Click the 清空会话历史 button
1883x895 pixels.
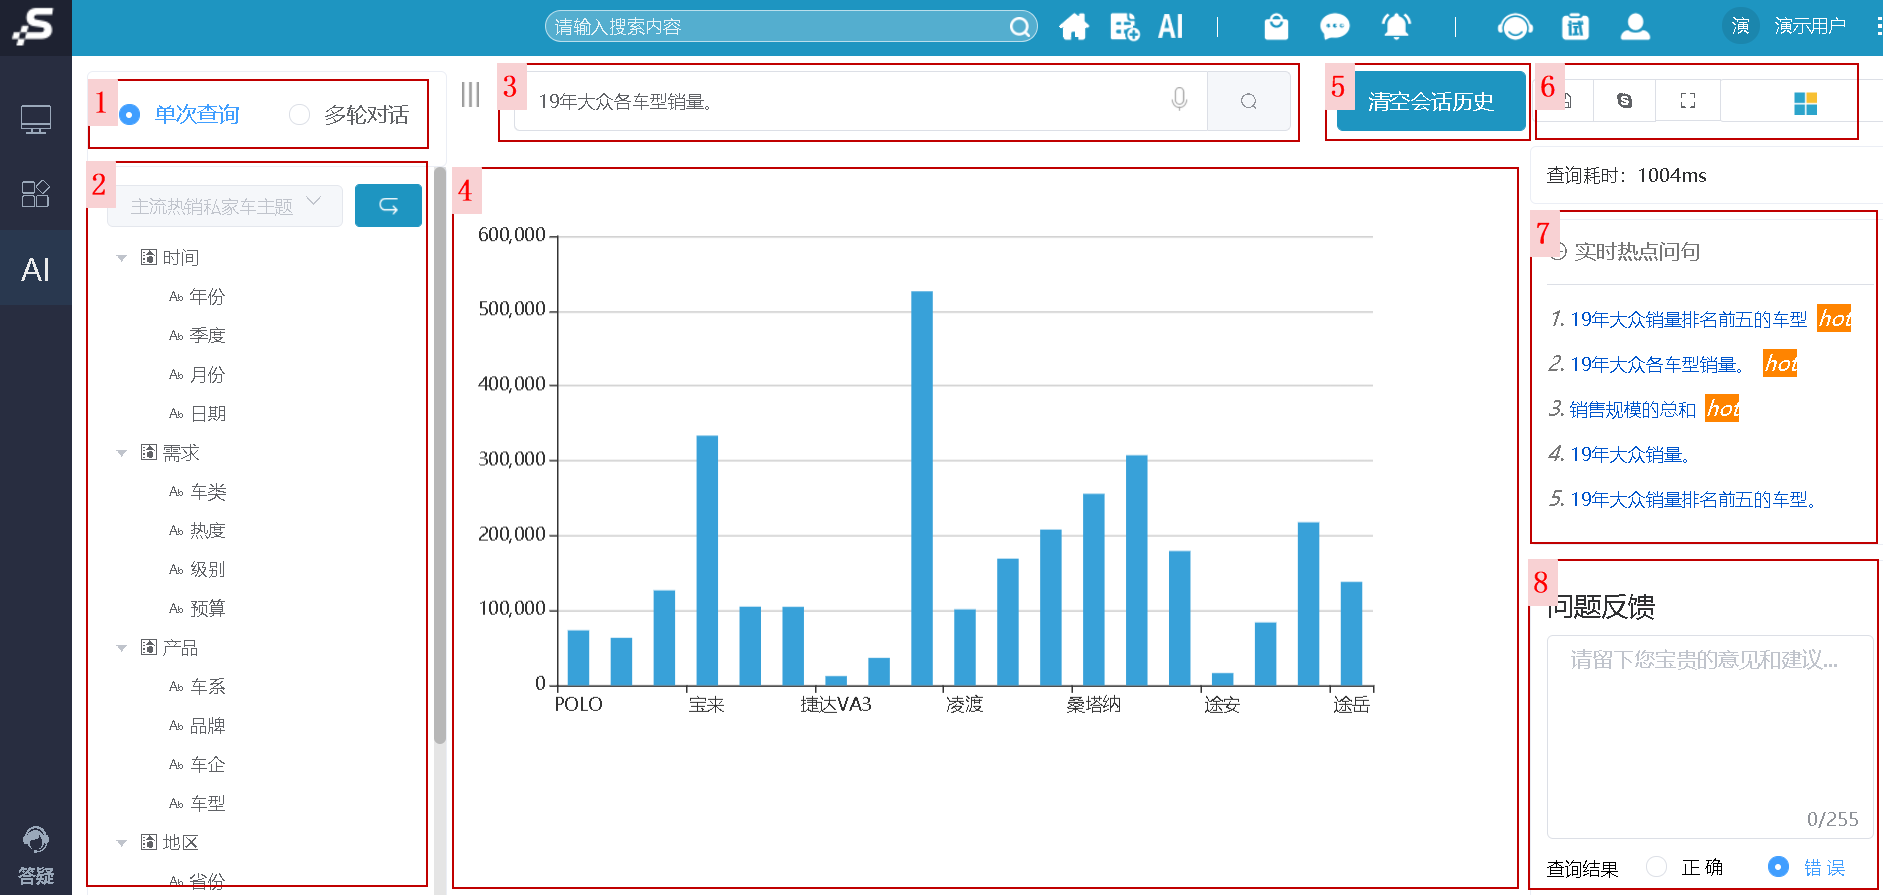pyautogui.click(x=1431, y=101)
